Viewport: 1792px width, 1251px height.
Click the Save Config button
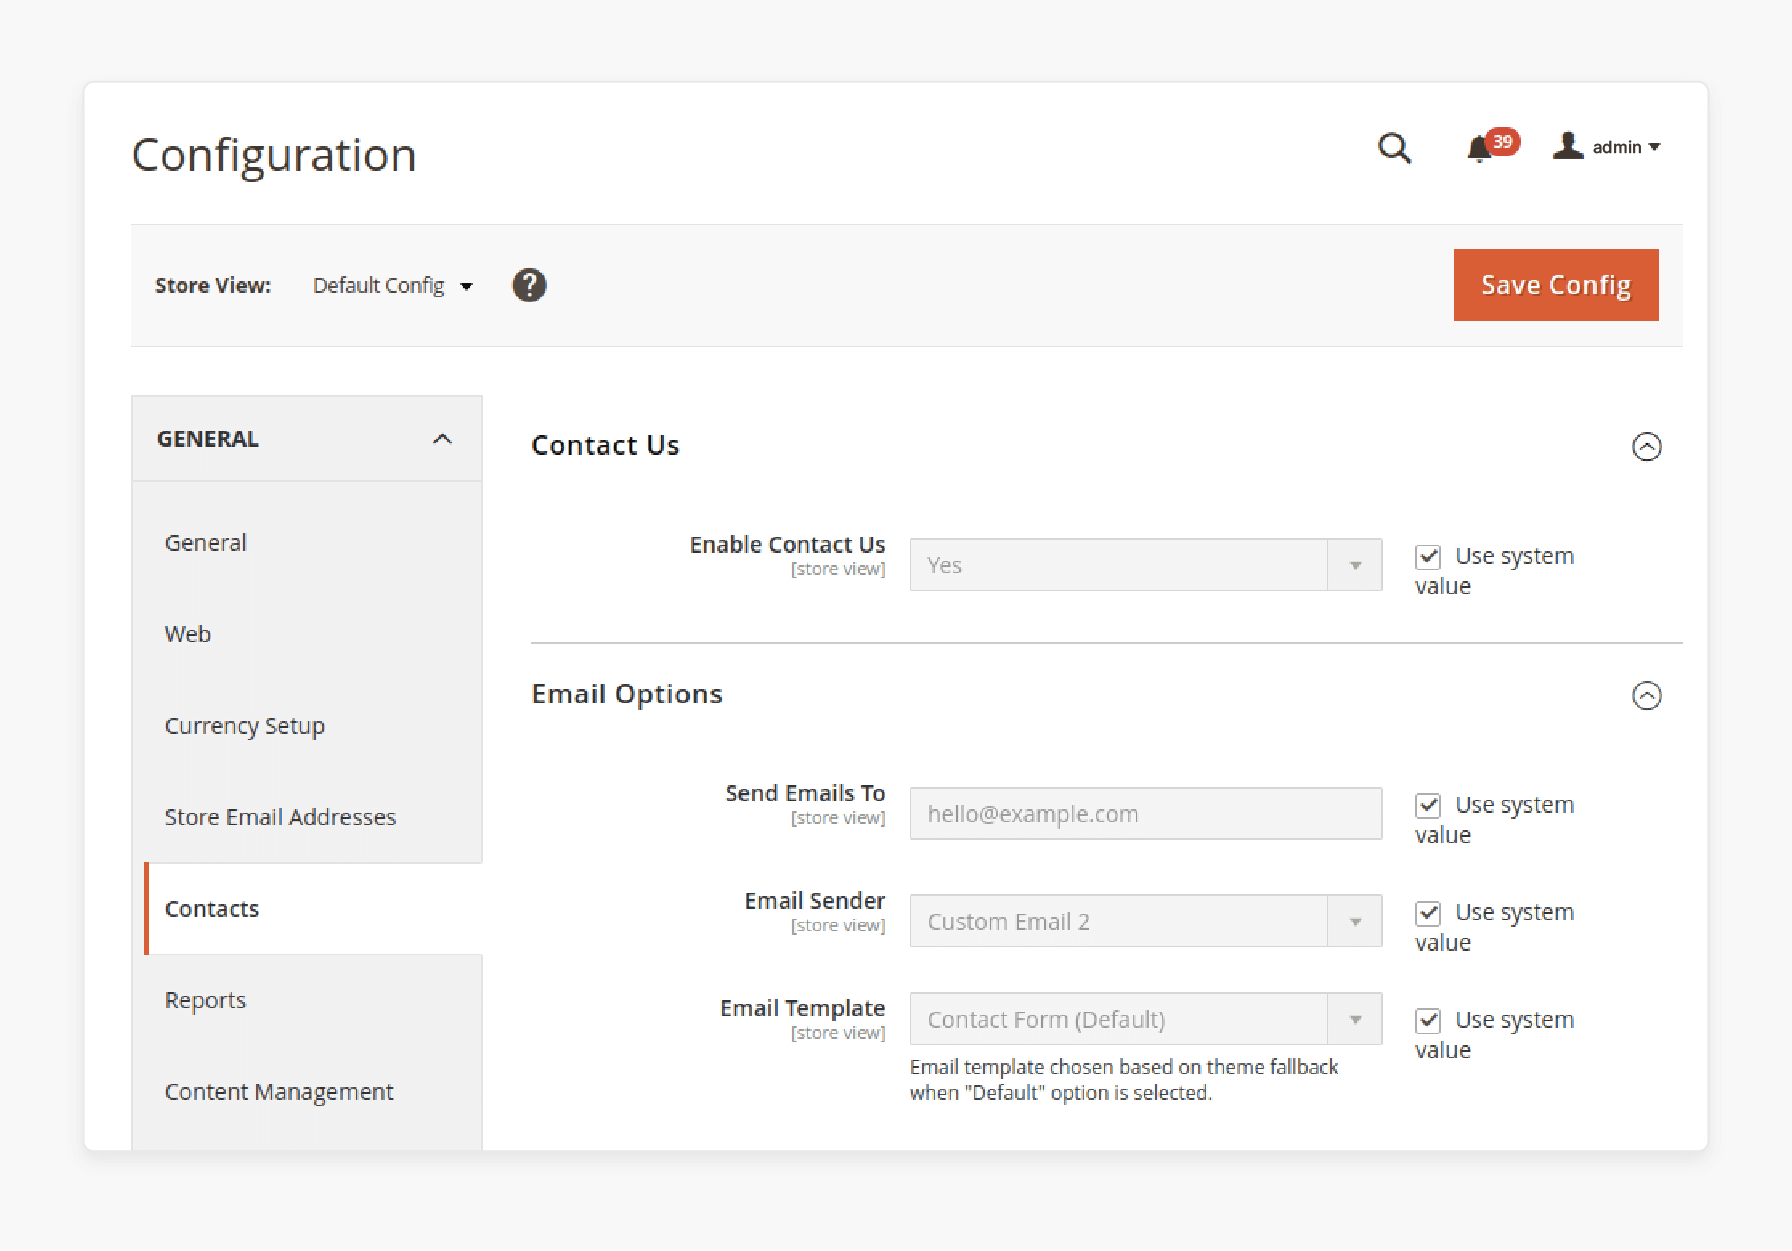point(1556,285)
